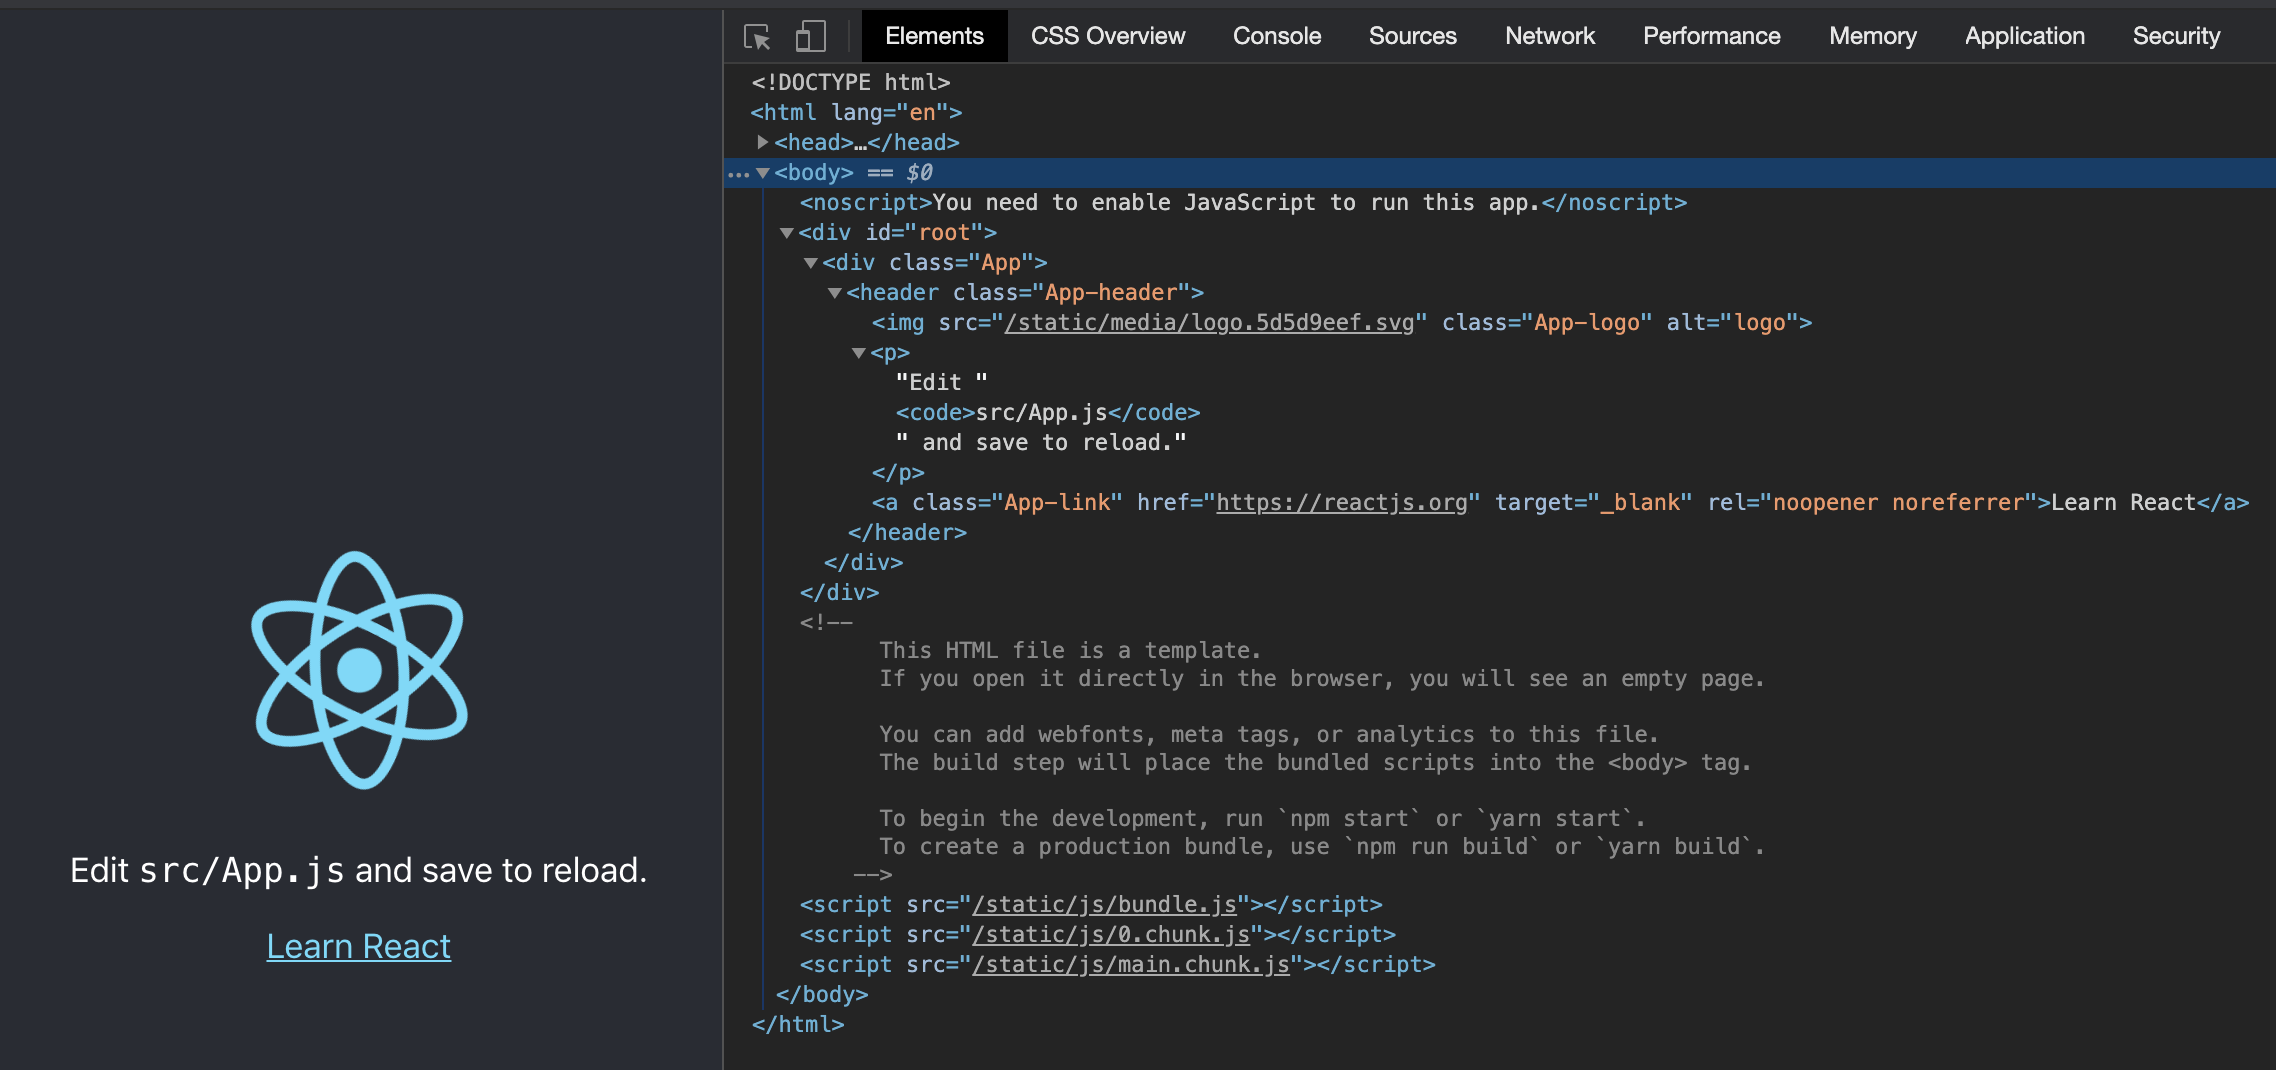
Task: Open the Network tab
Action: click(x=1550, y=36)
